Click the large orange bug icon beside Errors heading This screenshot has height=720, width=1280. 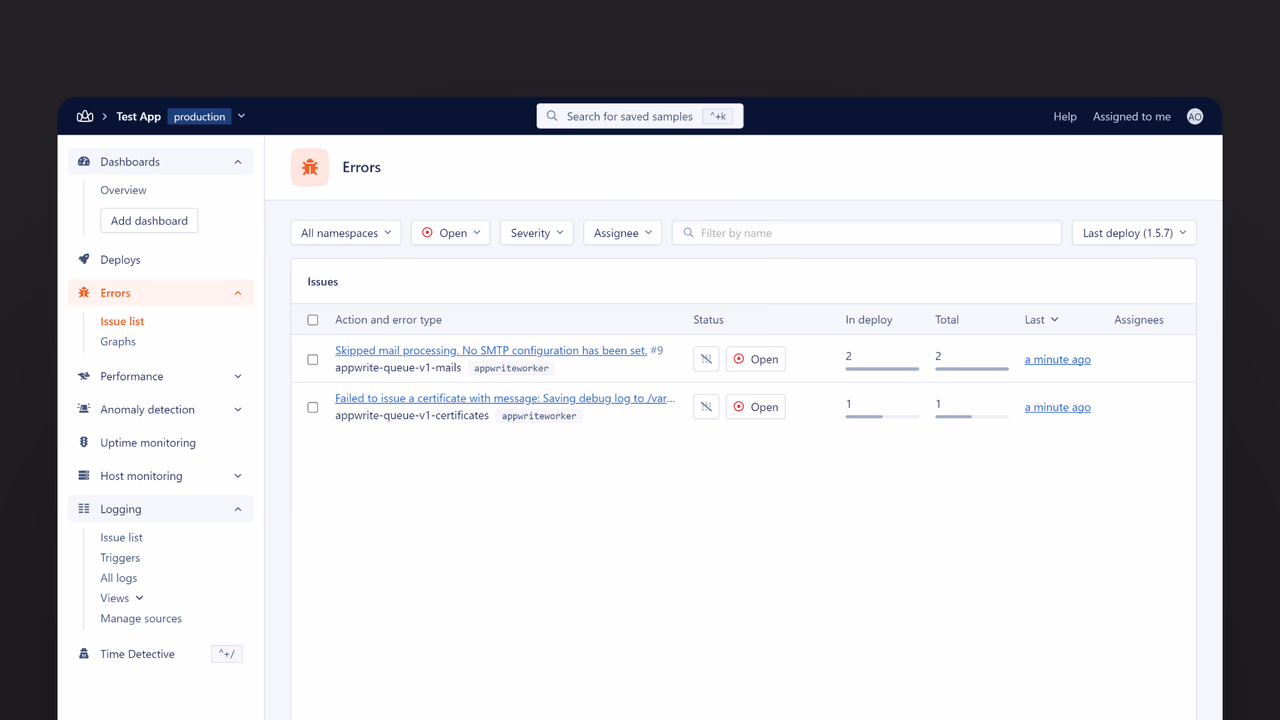click(310, 167)
